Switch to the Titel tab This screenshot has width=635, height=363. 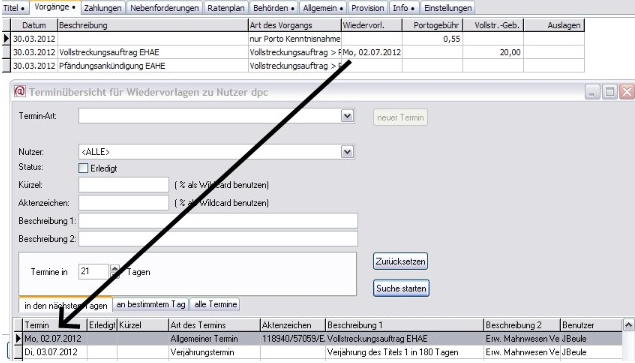(x=14, y=8)
